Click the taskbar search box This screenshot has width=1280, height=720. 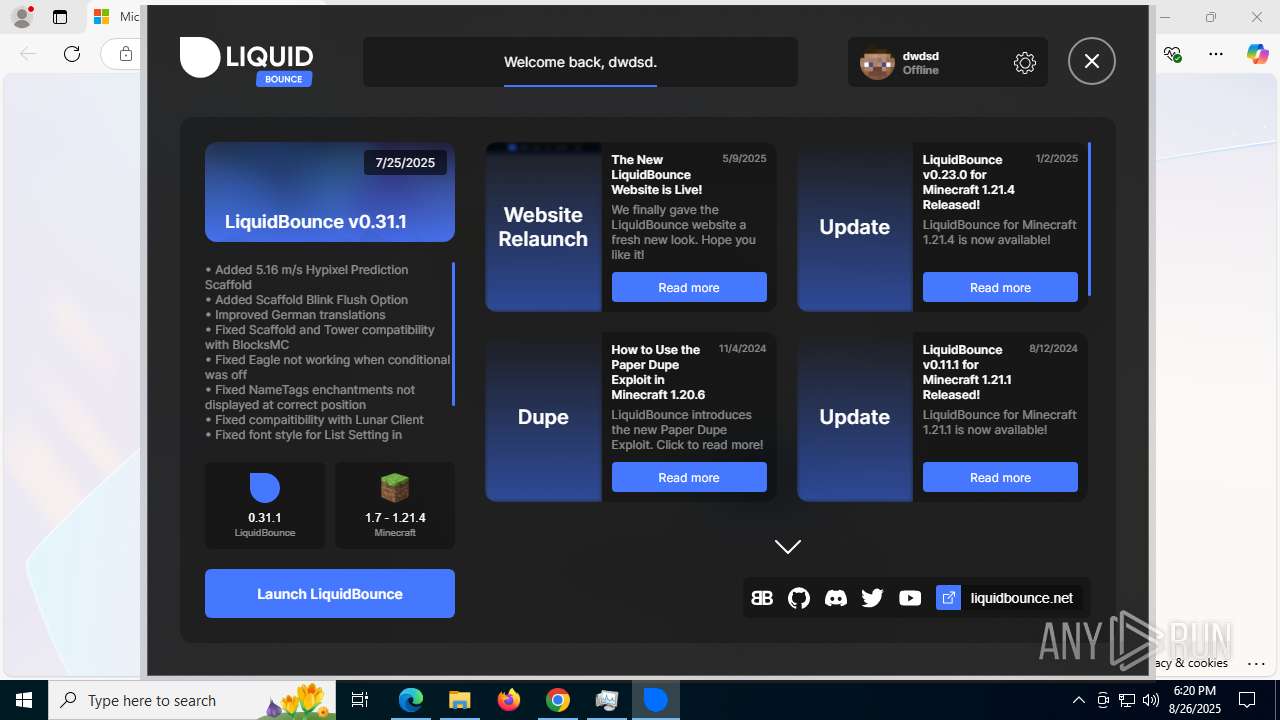tap(194, 700)
